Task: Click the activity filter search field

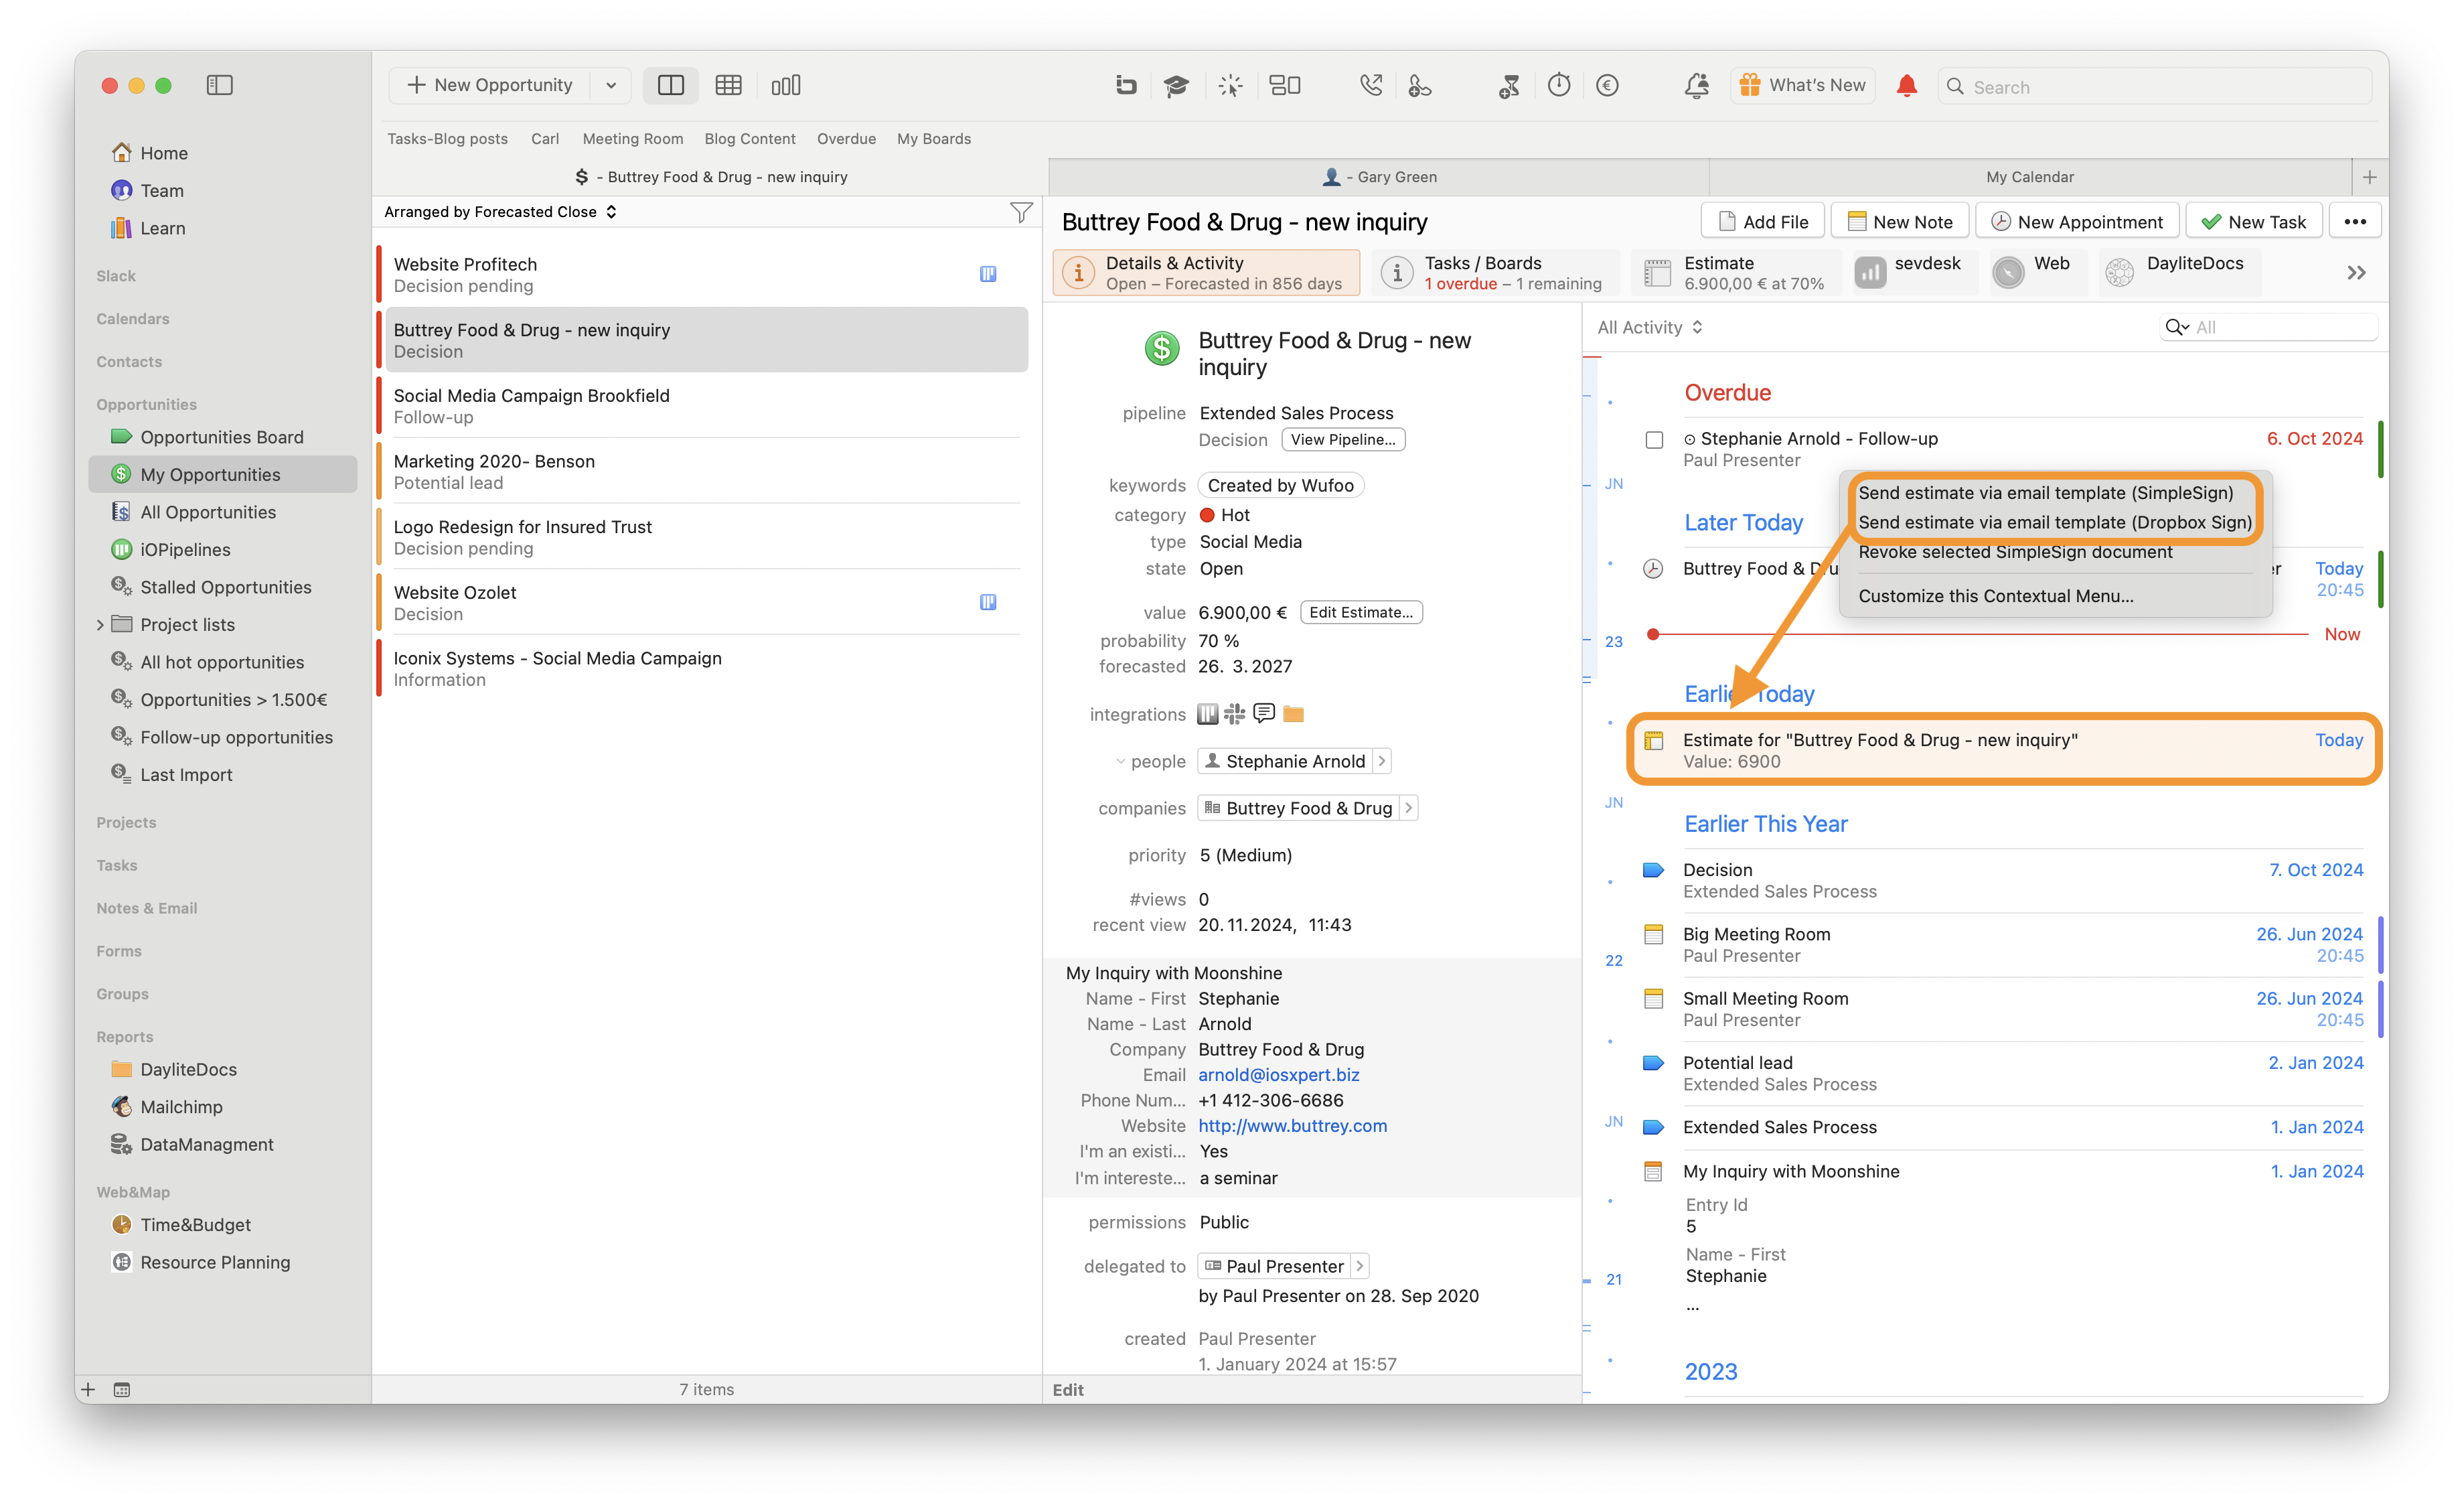Action: tap(2268, 328)
